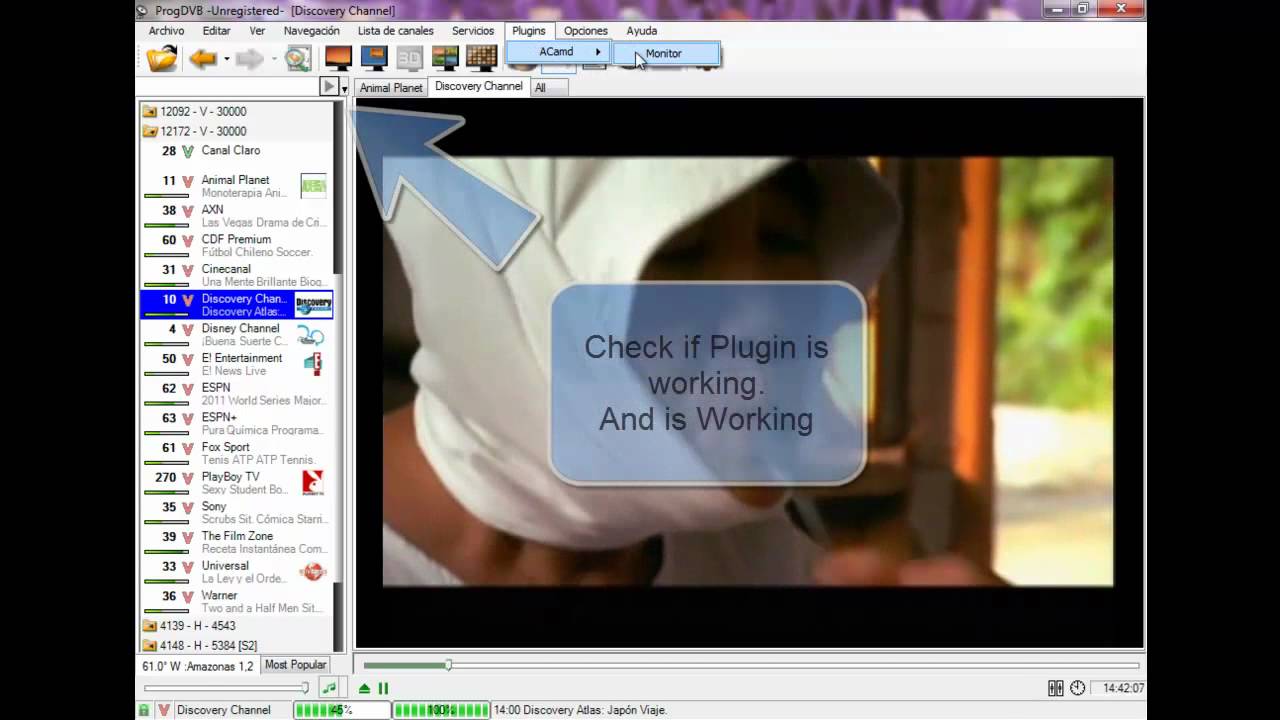The width and height of the screenshot is (1280, 720).
Task: Select the blue picture-in-picture monitor icon
Action: coord(374,58)
